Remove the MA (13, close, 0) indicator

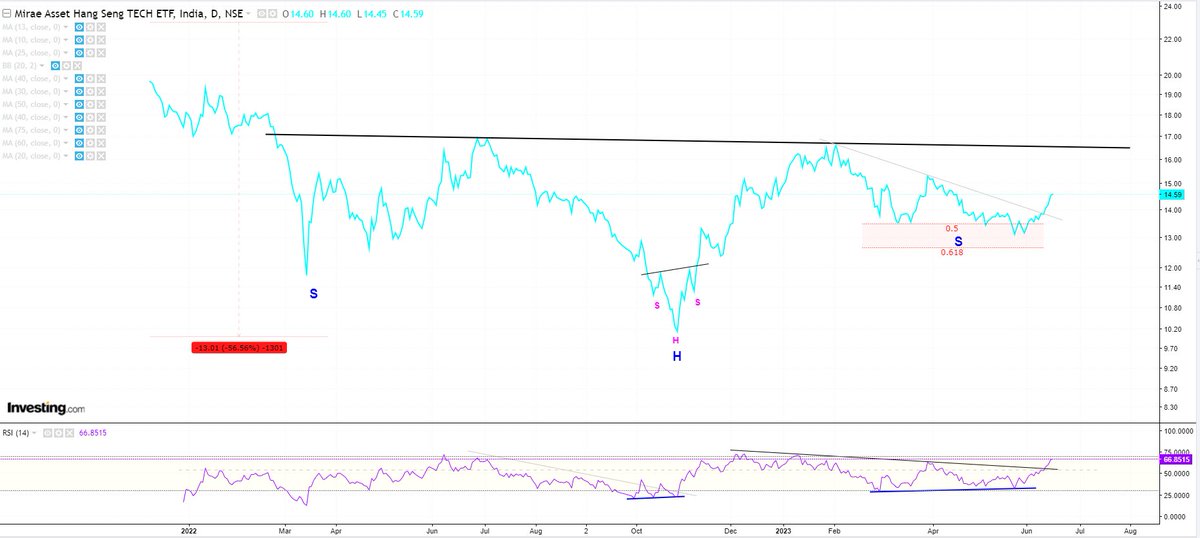click(101, 28)
